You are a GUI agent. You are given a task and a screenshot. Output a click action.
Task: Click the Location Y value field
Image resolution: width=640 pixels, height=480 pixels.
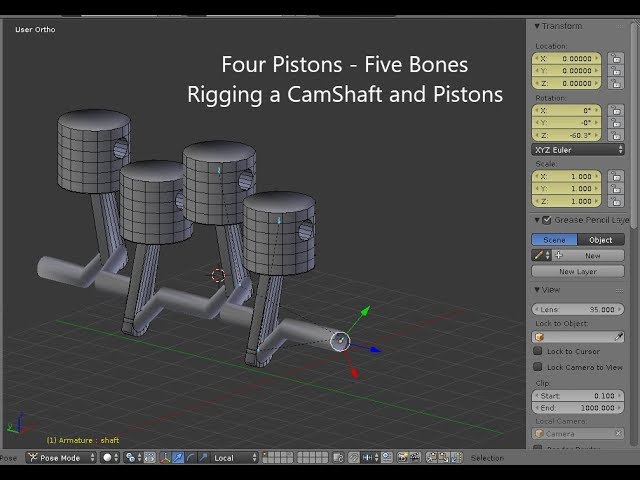(567, 71)
